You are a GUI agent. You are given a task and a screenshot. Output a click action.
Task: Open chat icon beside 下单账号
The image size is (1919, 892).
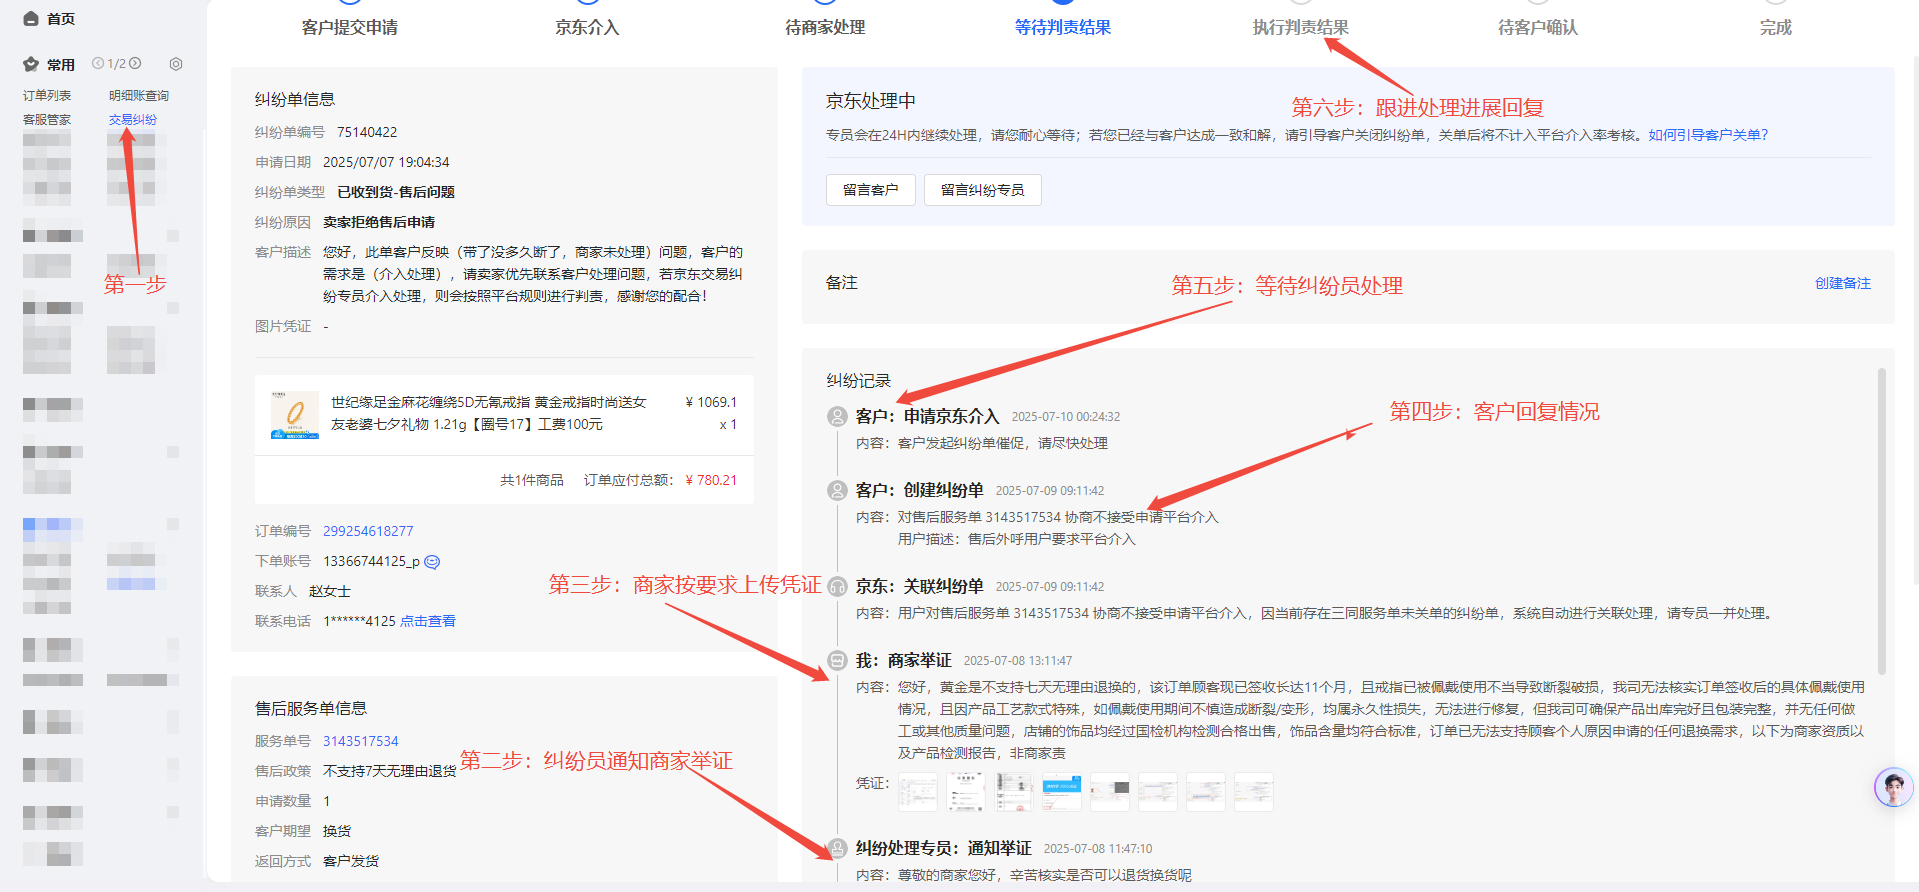tap(432, 562)
